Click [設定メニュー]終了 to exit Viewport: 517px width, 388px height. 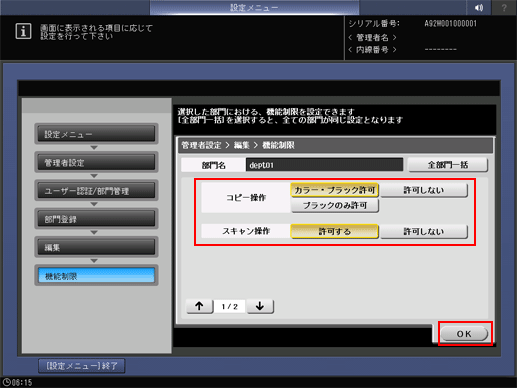82,366
